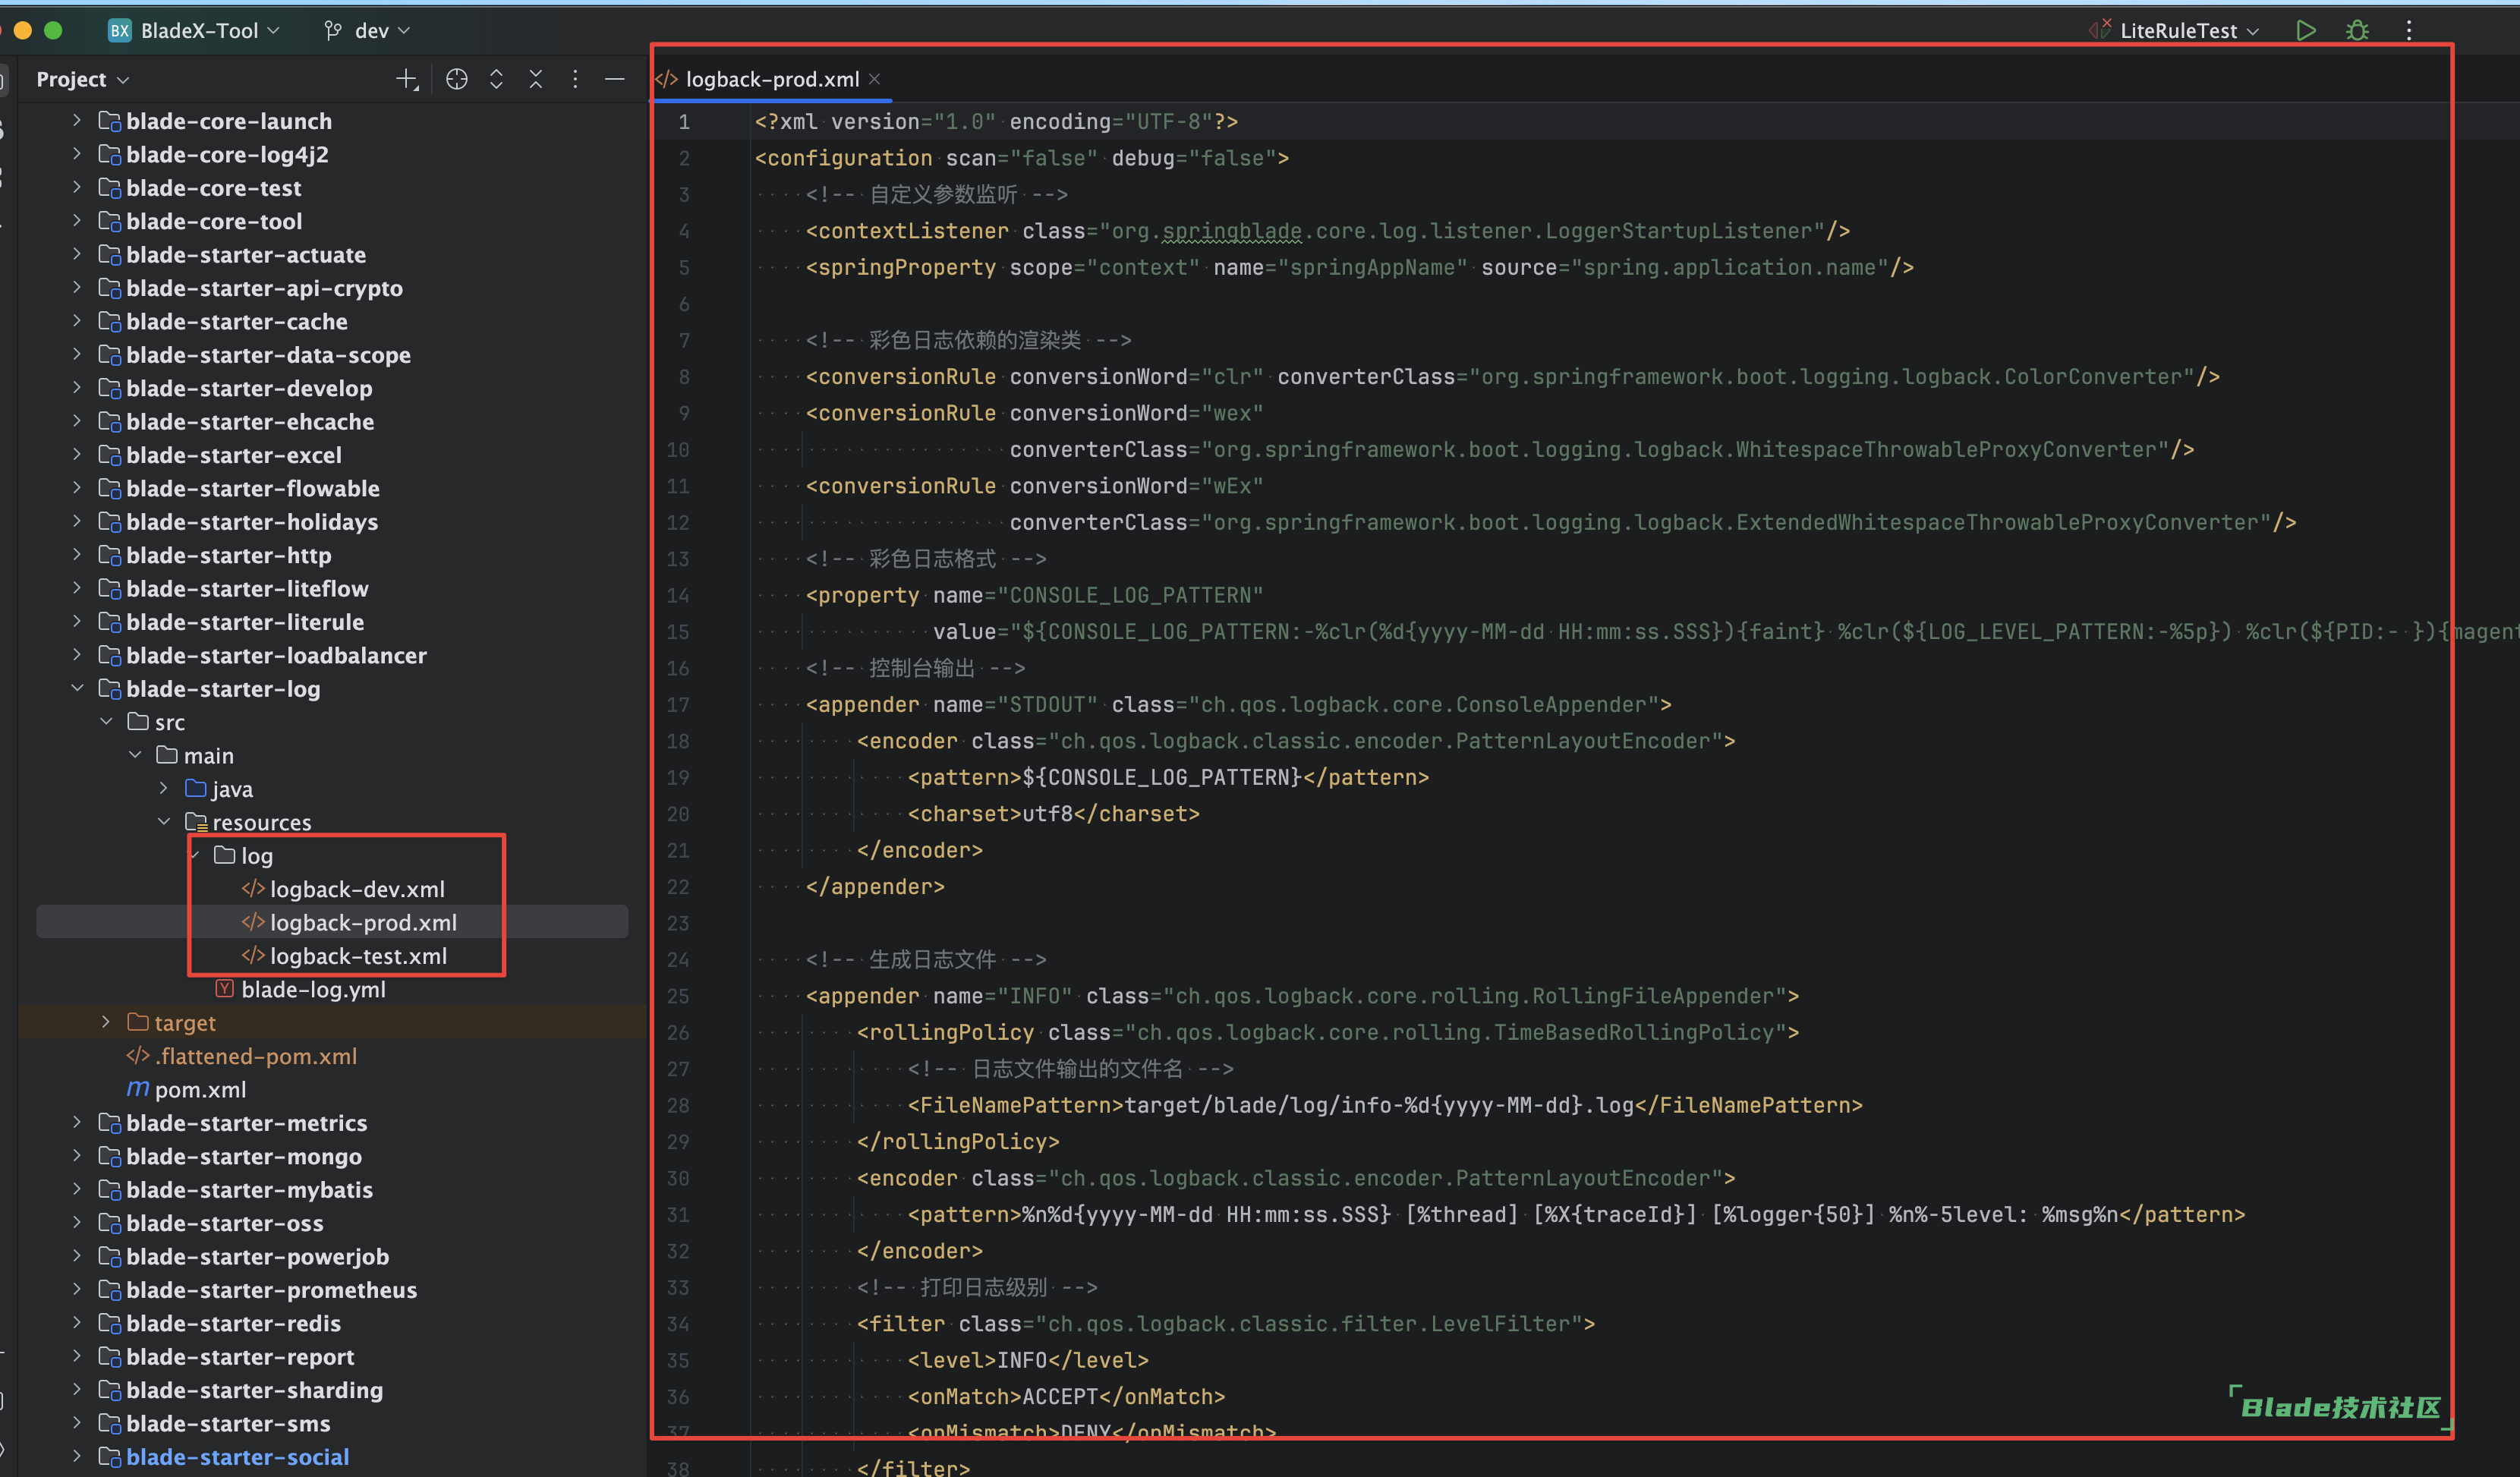Select blade-core-tool module
Viewport: 2520px width, 1477px height.
pyautogui.click(x=213, y=221)
